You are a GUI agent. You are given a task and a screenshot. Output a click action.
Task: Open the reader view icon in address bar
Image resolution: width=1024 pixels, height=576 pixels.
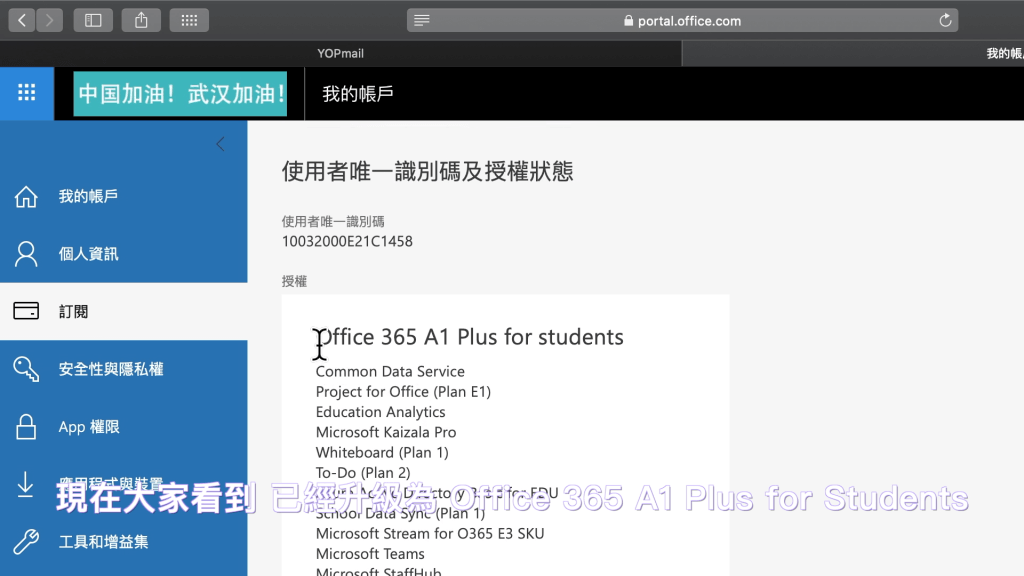click(422, 20)
